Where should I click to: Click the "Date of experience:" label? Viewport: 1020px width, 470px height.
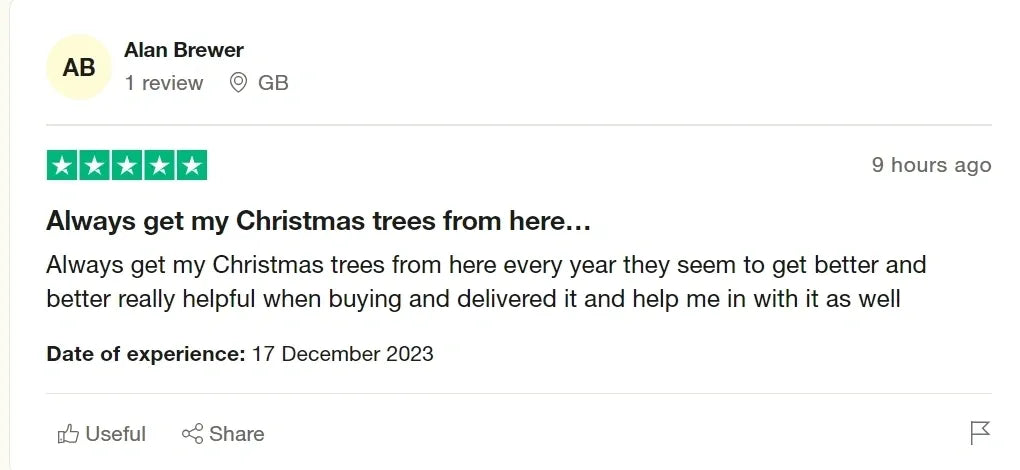click(145, 354)
